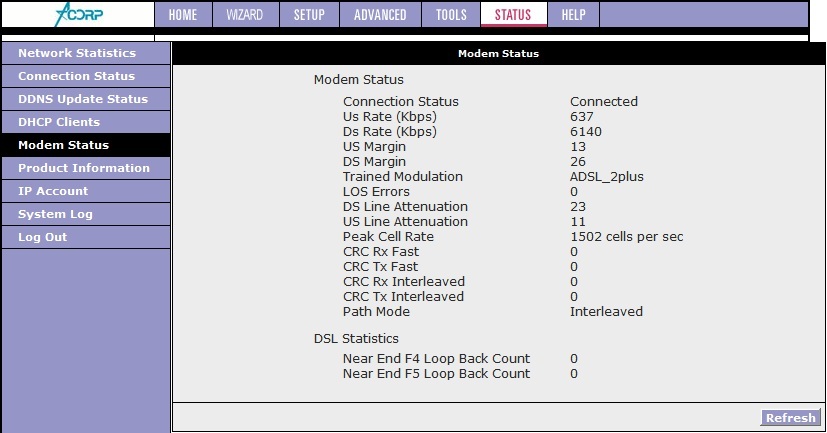This screenshot has height=433, width=827.
Task: Click the 'CRC Rx Interleaved' label
Action: coord(404,282)
